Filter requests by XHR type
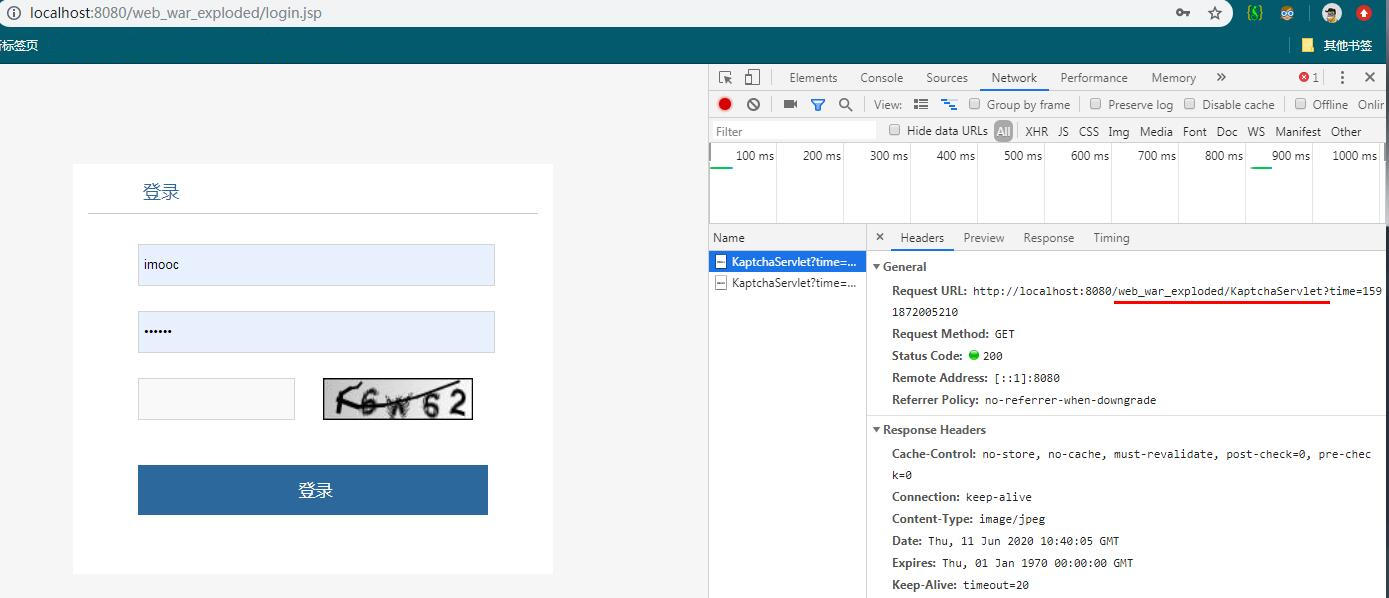The width and height of the screenshot is (1389, 598). [1037, 131]
